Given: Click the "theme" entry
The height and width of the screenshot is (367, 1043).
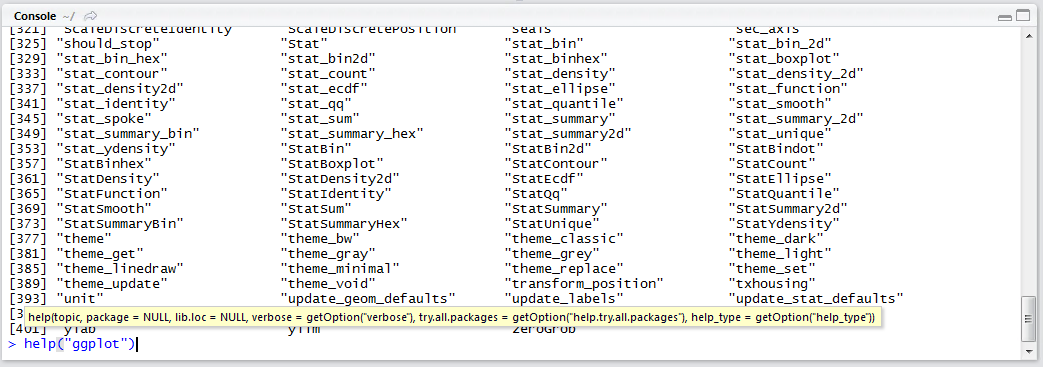Looking at the screenshot, I should pos(84,238).
